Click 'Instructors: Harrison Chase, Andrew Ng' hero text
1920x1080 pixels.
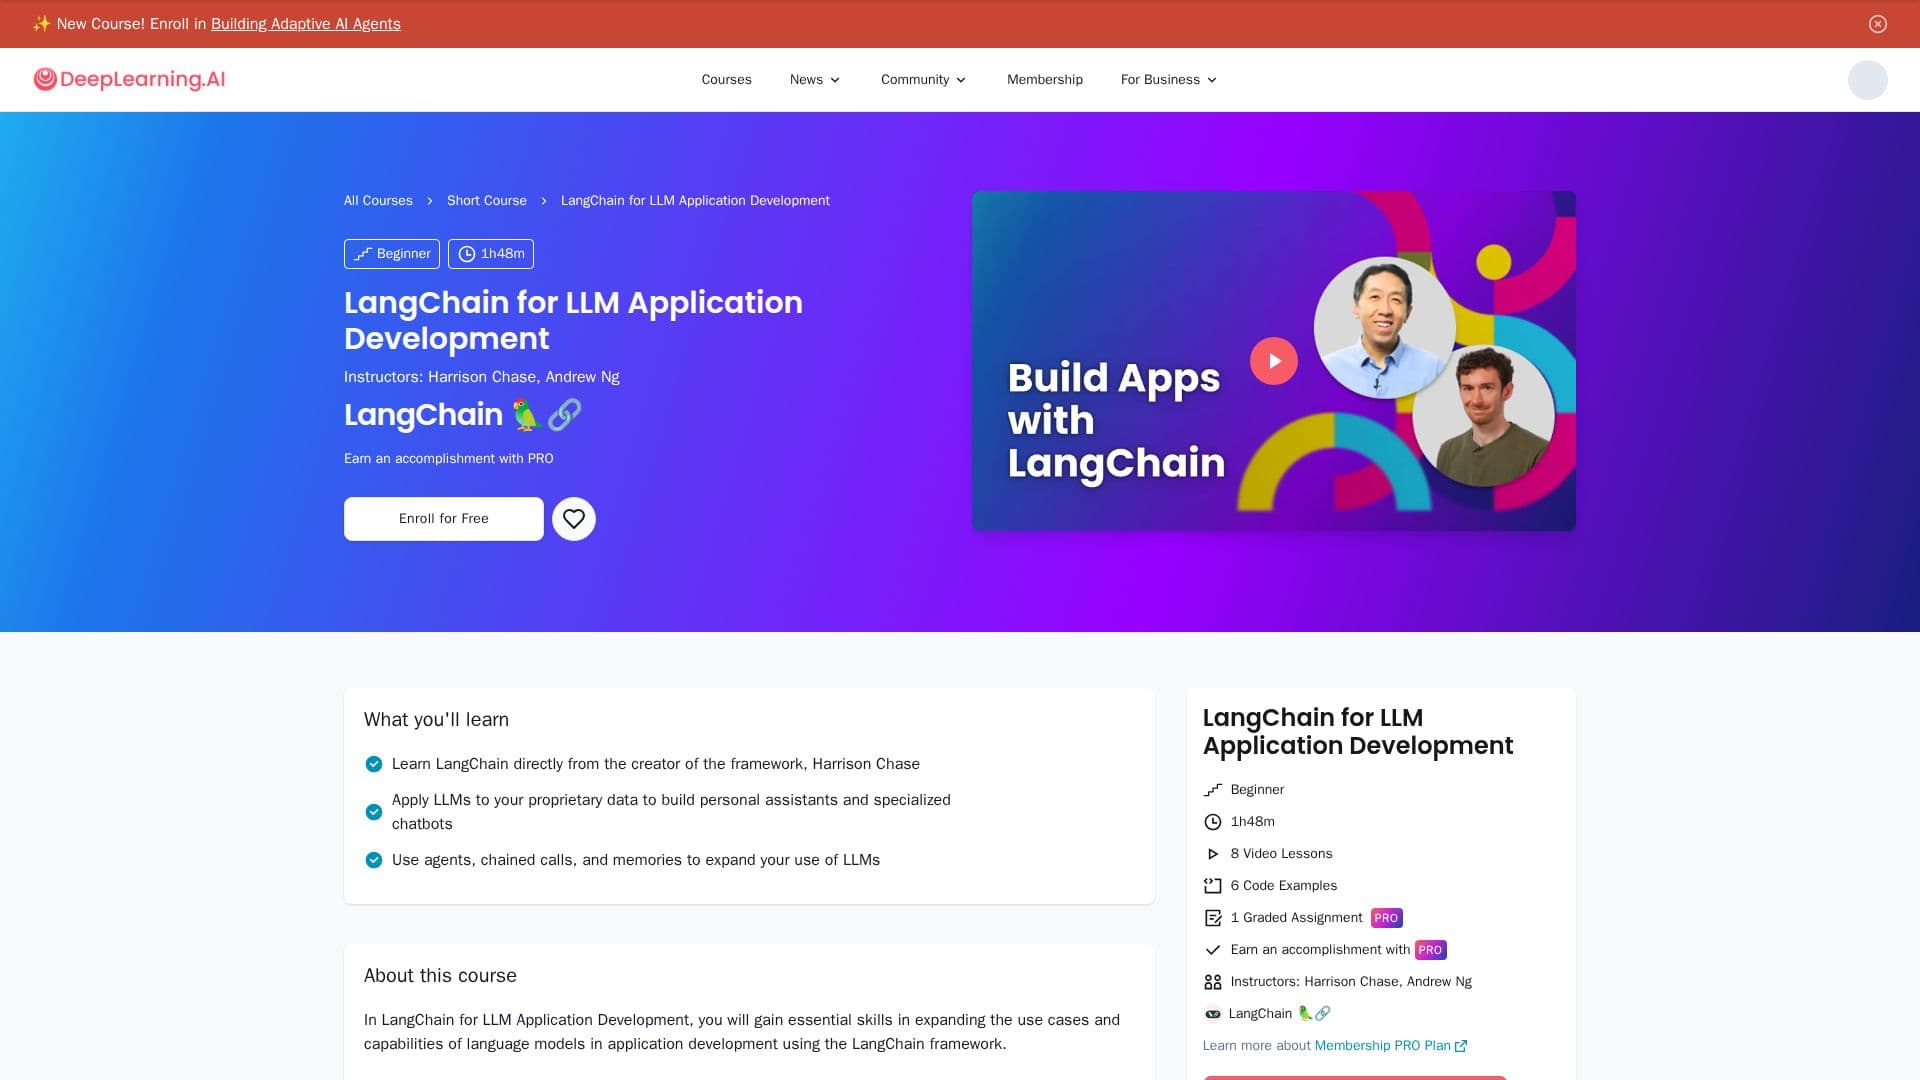(x=481, y=377)
